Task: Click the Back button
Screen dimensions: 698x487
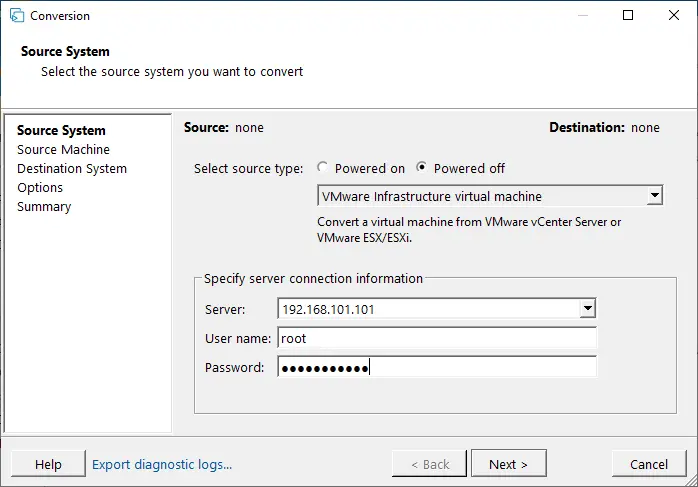Action: (x=430, y=464)
